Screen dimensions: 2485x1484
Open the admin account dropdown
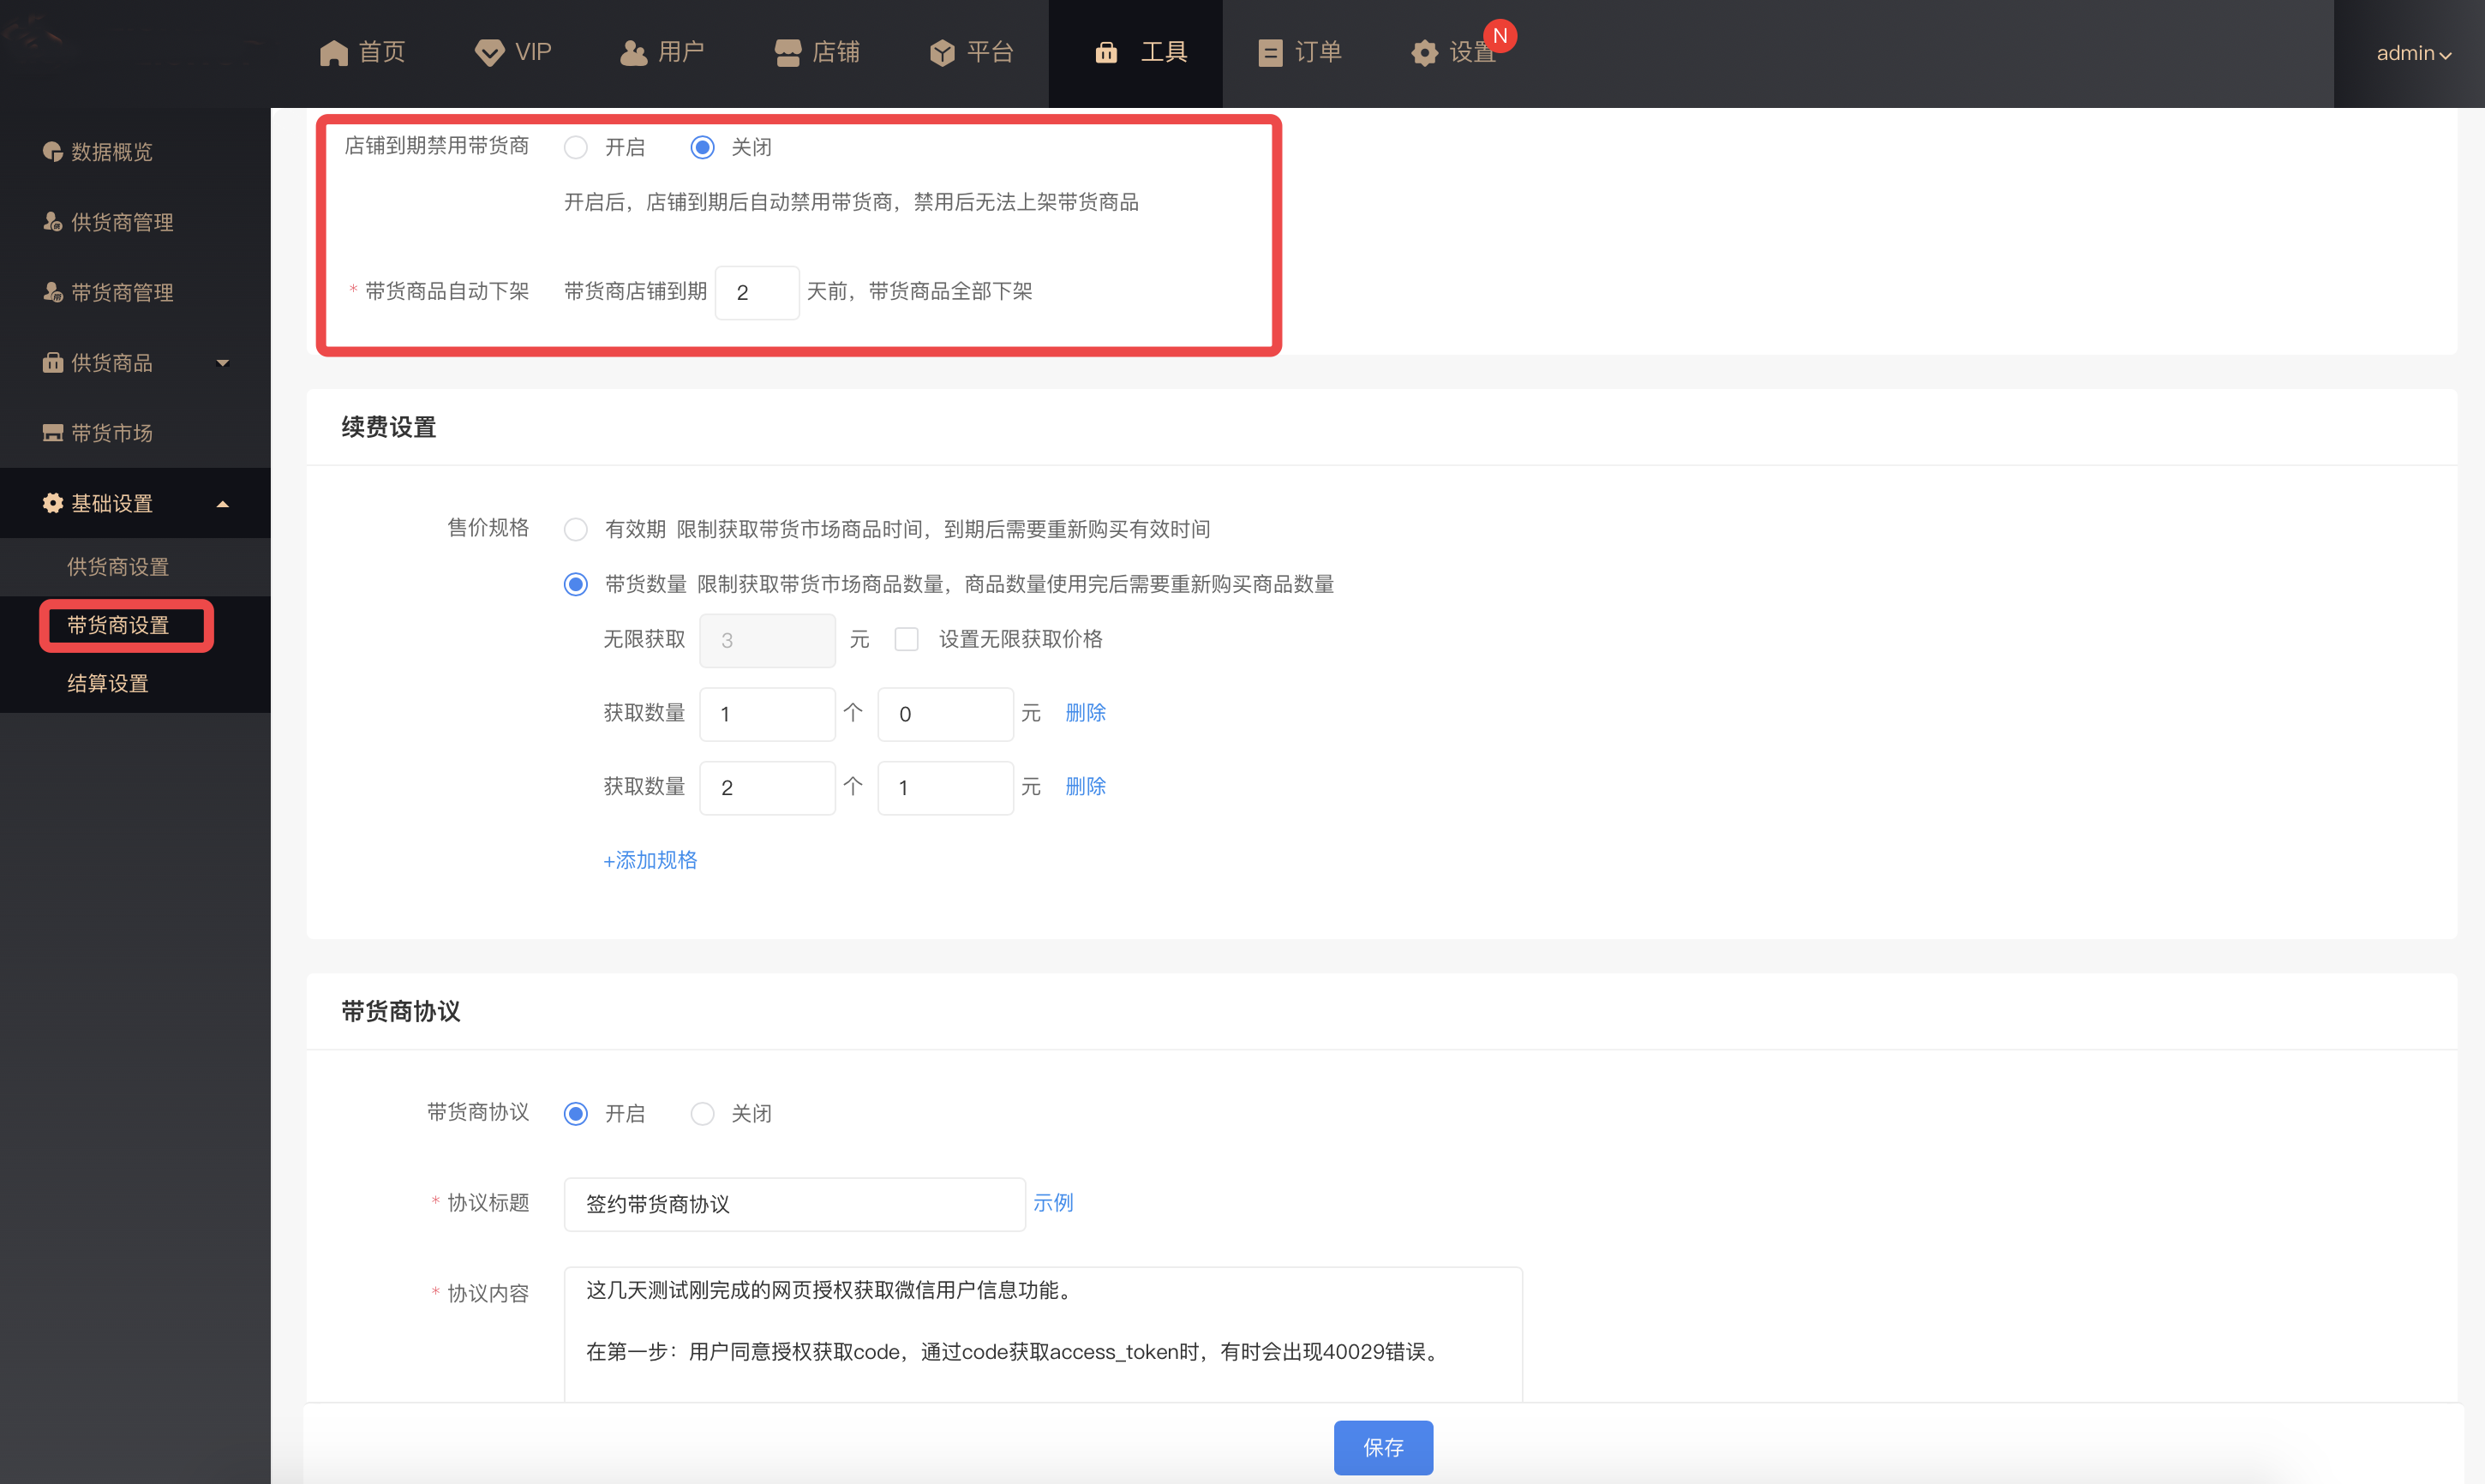click(2413, 54)
